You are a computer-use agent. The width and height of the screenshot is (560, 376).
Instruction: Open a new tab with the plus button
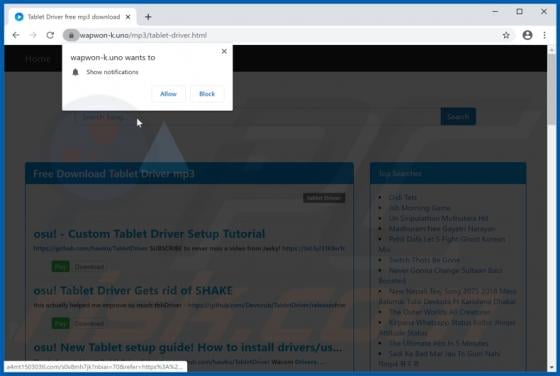point(148,17)
